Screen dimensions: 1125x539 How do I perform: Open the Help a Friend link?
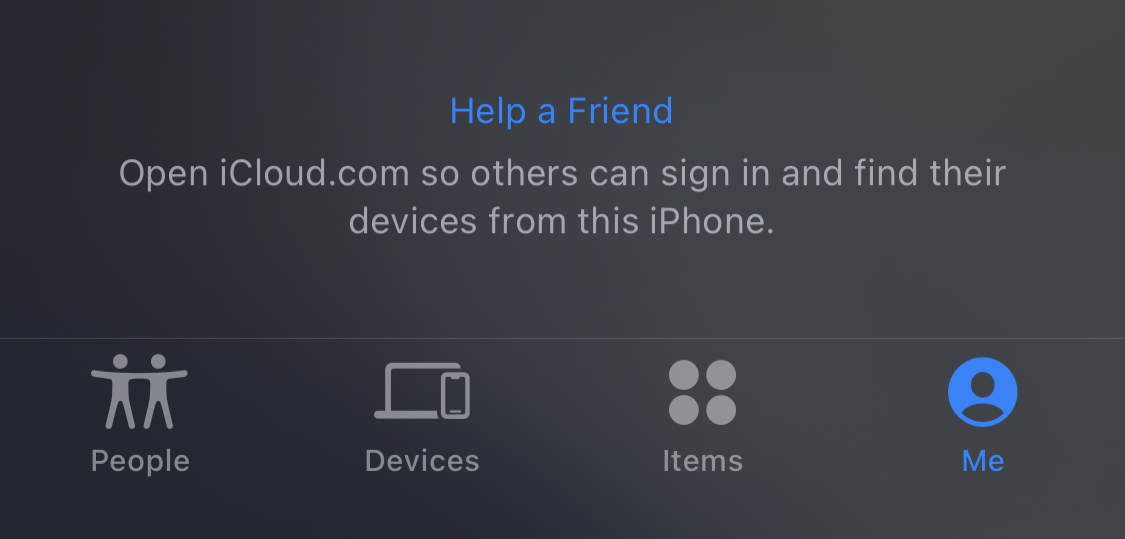tap(561, 111)
